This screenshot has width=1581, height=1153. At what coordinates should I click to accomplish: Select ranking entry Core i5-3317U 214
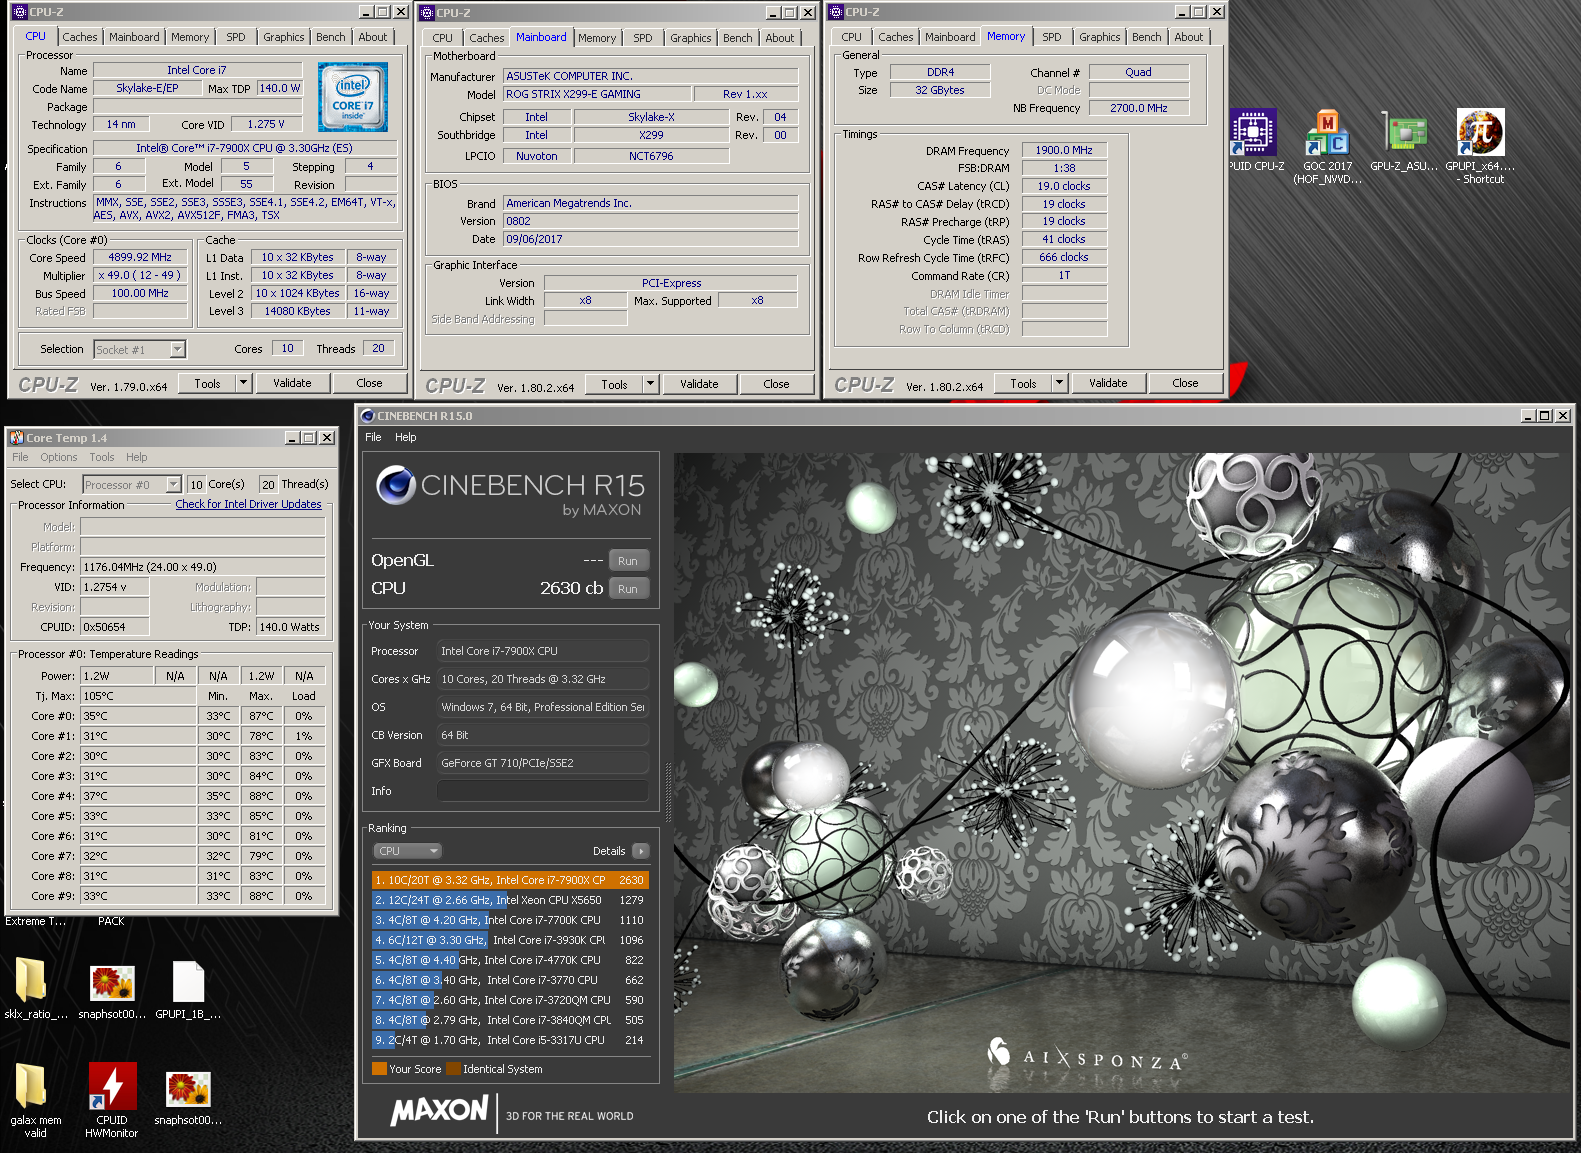510,1040
